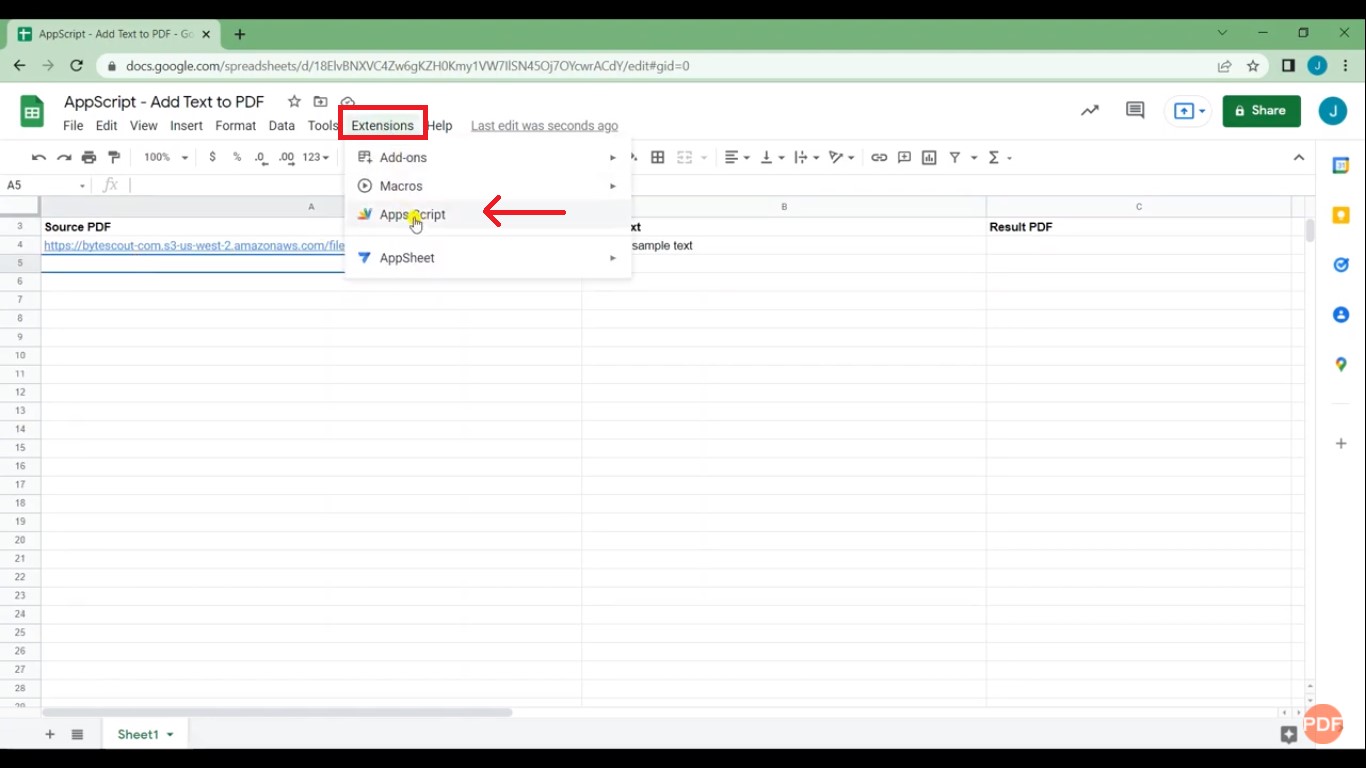Click the horizontal scrollbar thumb
The height and width of the screenshot is (768, 1366).
[277, 712]
